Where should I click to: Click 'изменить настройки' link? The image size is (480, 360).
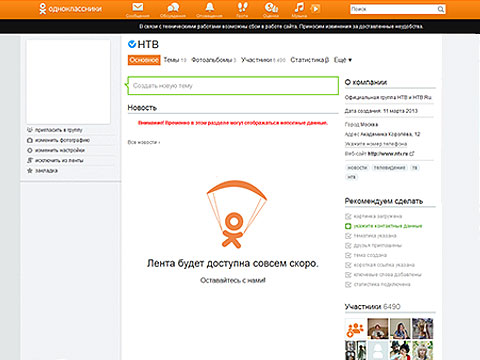coord(60,150)
